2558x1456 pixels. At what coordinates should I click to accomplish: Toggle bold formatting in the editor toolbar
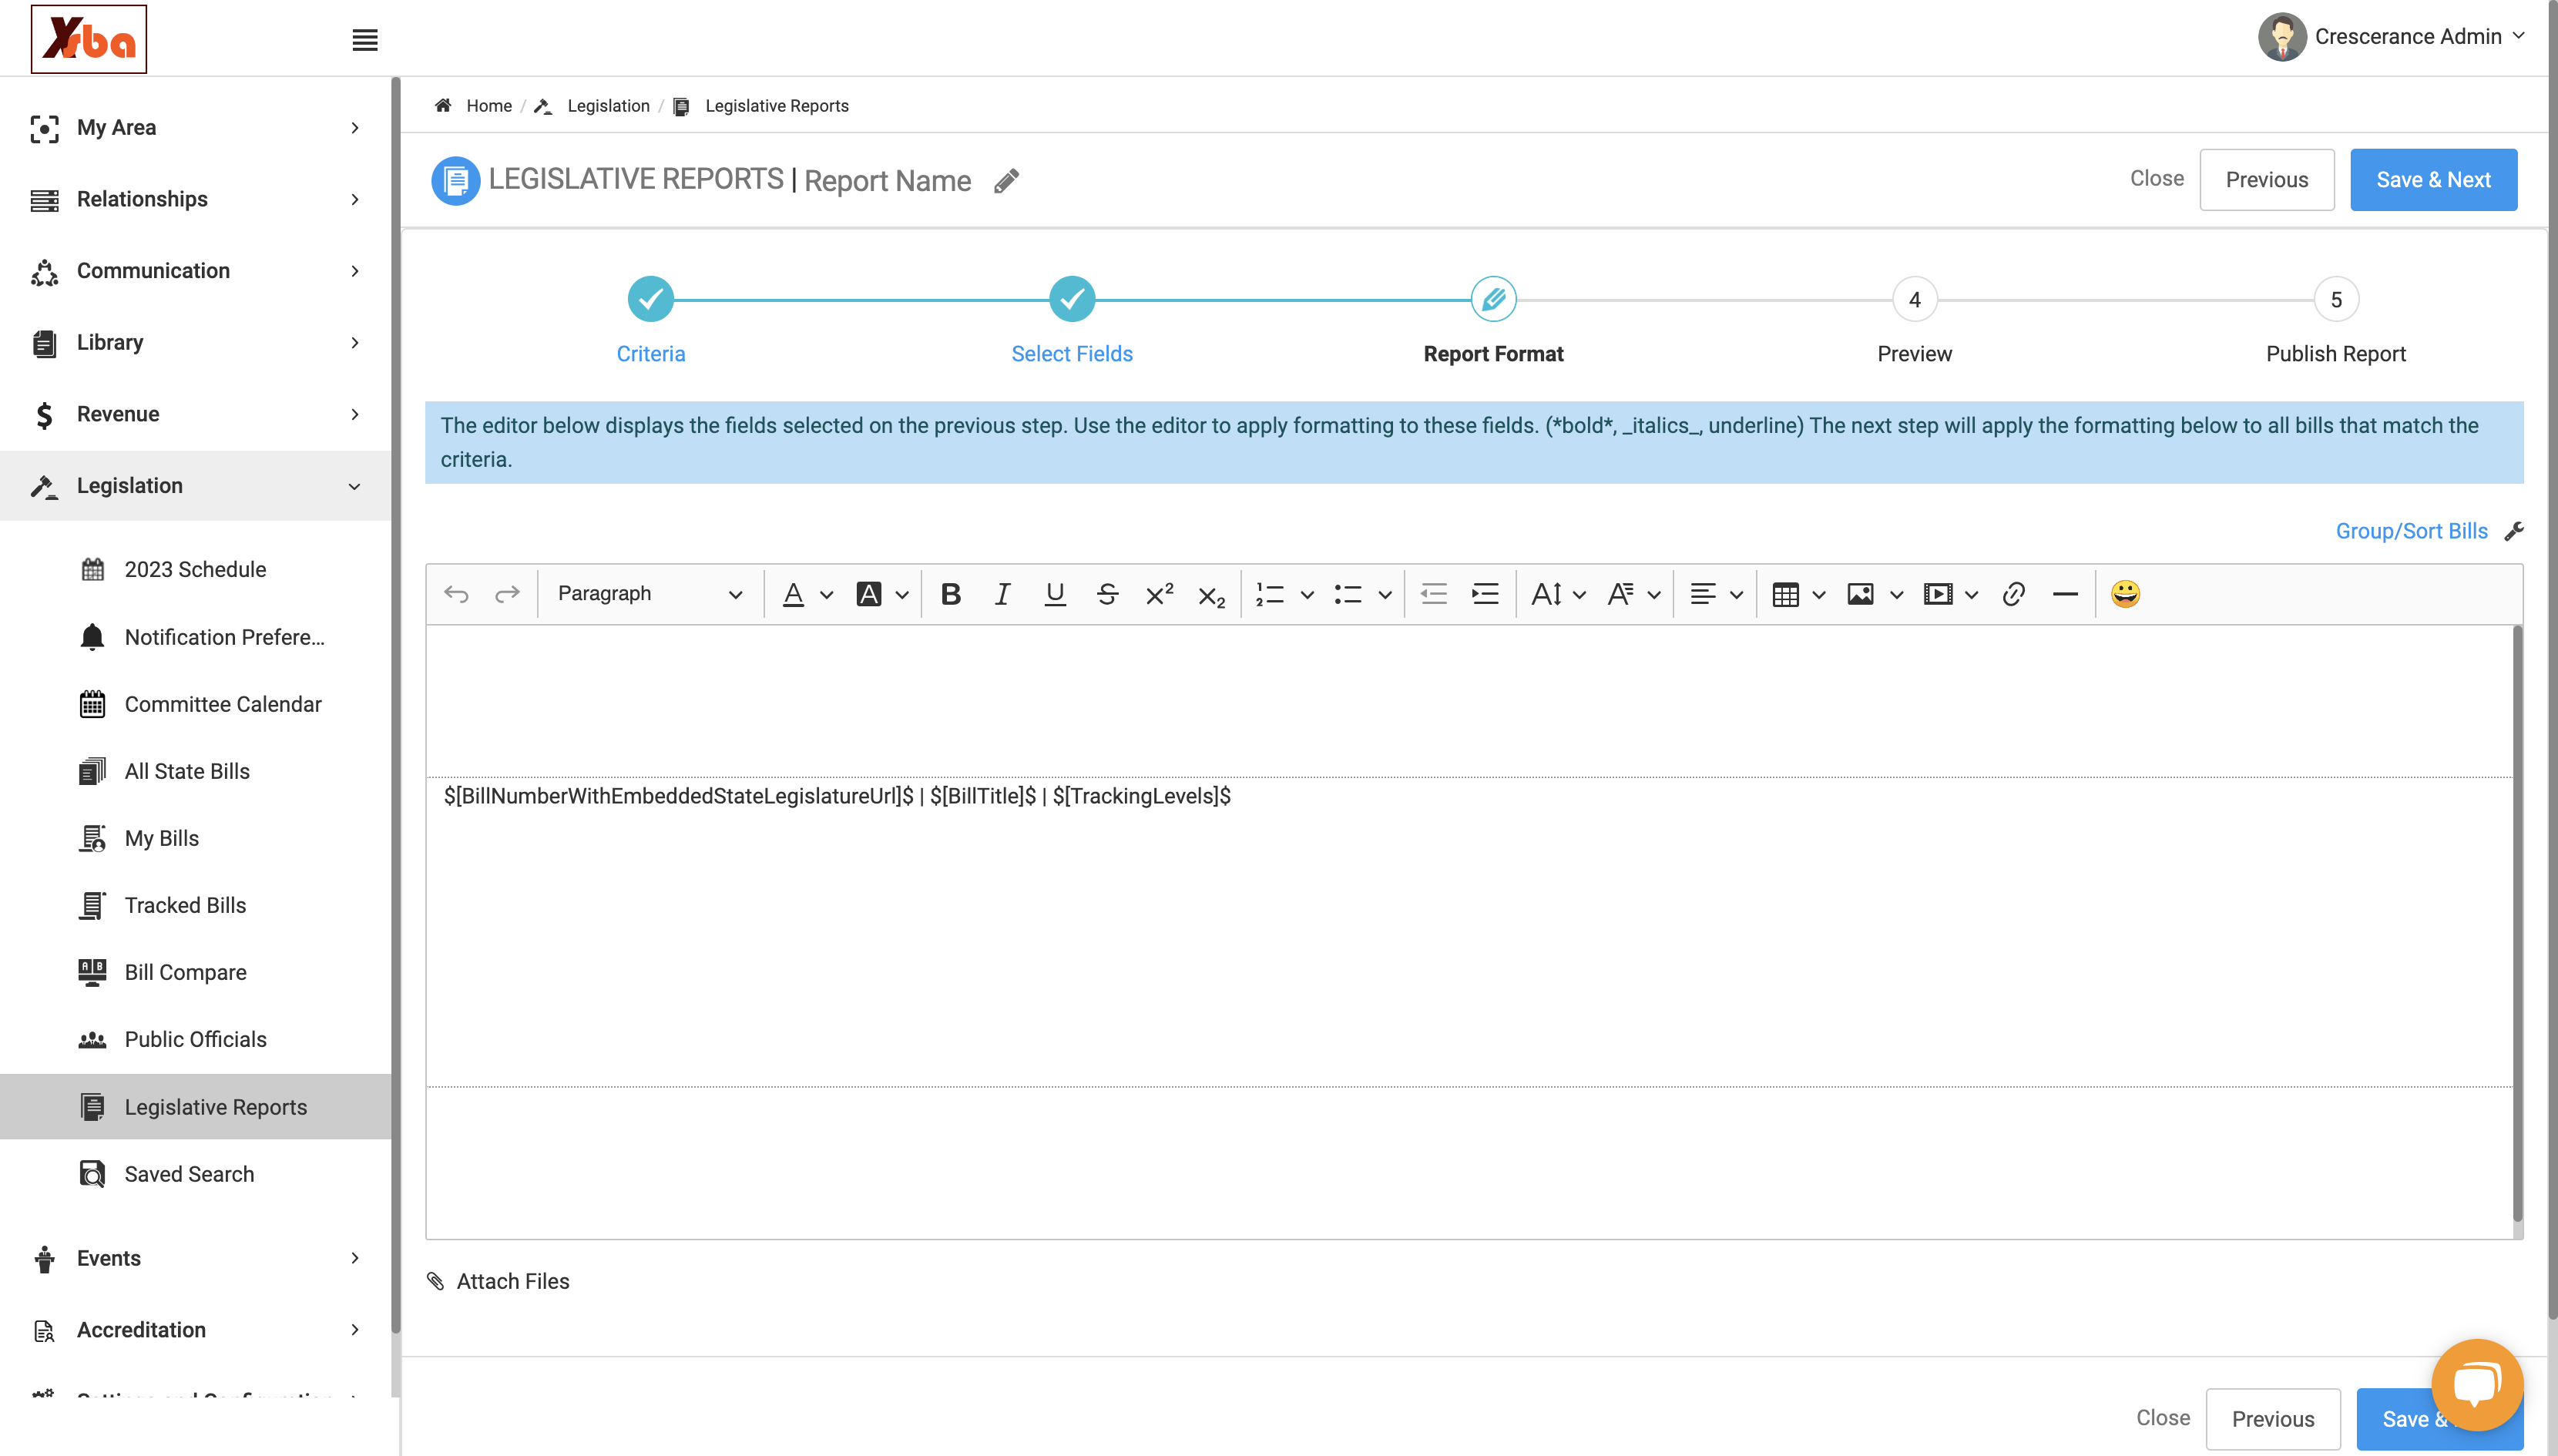pos(950,594)
